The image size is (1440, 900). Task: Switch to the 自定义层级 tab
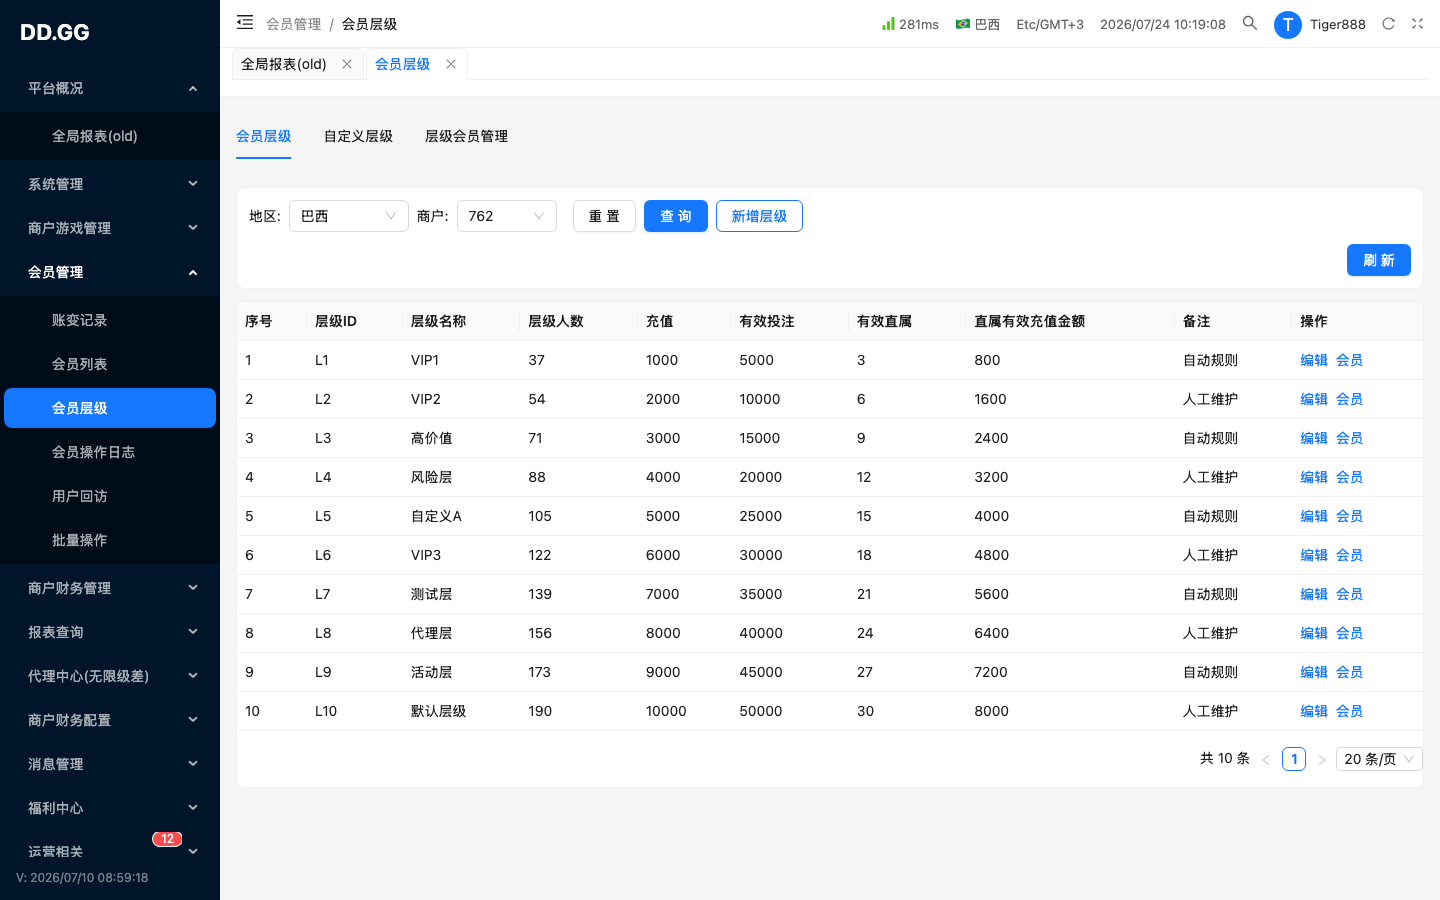[358, 136]
